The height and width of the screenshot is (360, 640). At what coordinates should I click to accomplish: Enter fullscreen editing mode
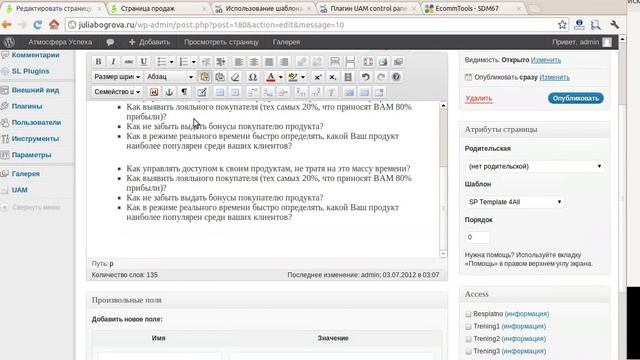point(368,62)
